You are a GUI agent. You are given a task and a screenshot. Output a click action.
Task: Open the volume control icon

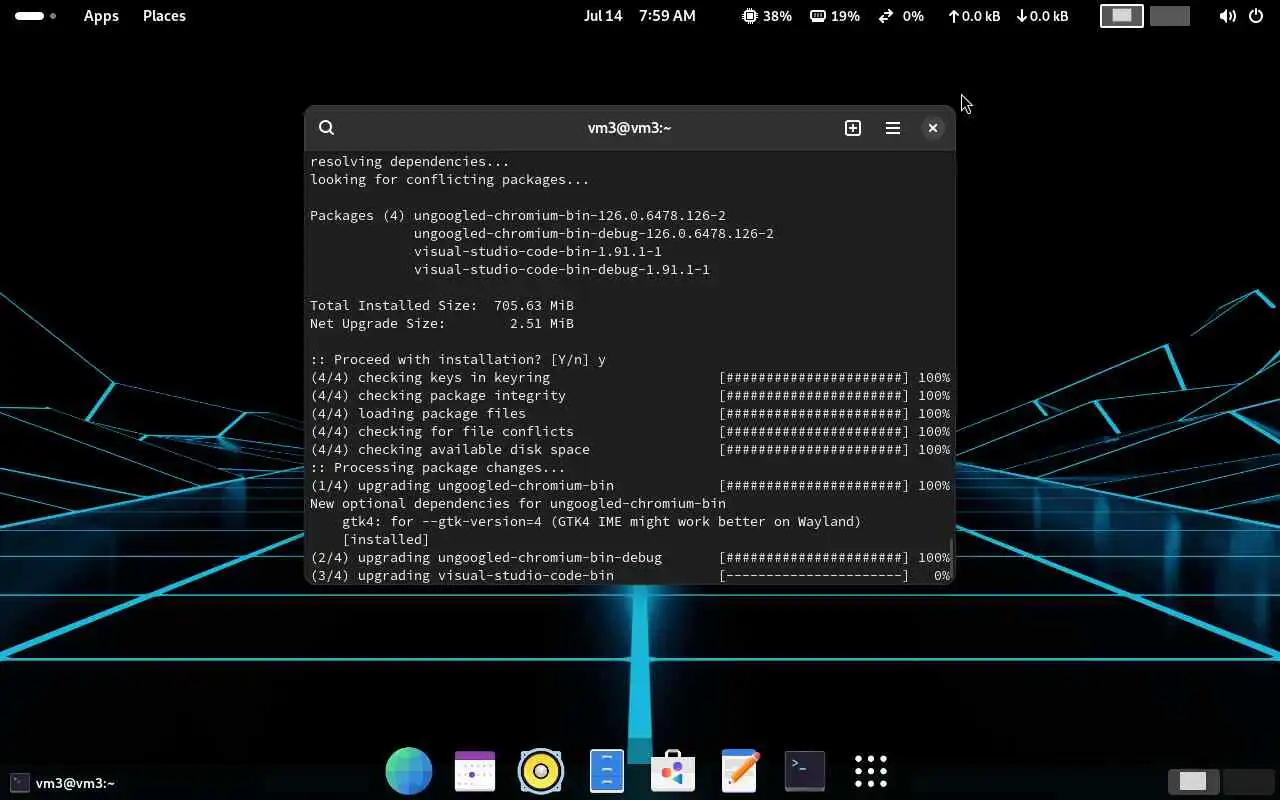[x=1228, y=16]
